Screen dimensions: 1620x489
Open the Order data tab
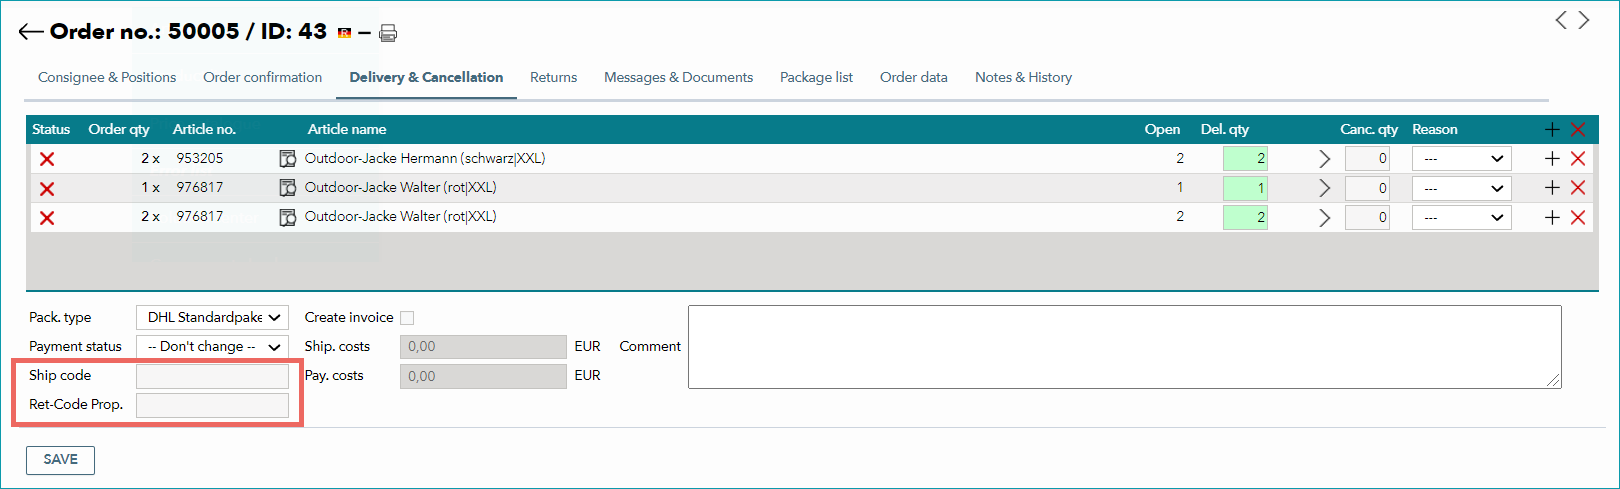[x=913, y=77]
